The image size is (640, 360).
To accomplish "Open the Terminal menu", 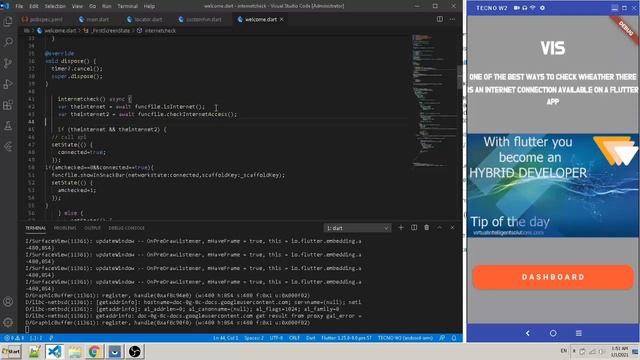I will click(x=127, y=6).
